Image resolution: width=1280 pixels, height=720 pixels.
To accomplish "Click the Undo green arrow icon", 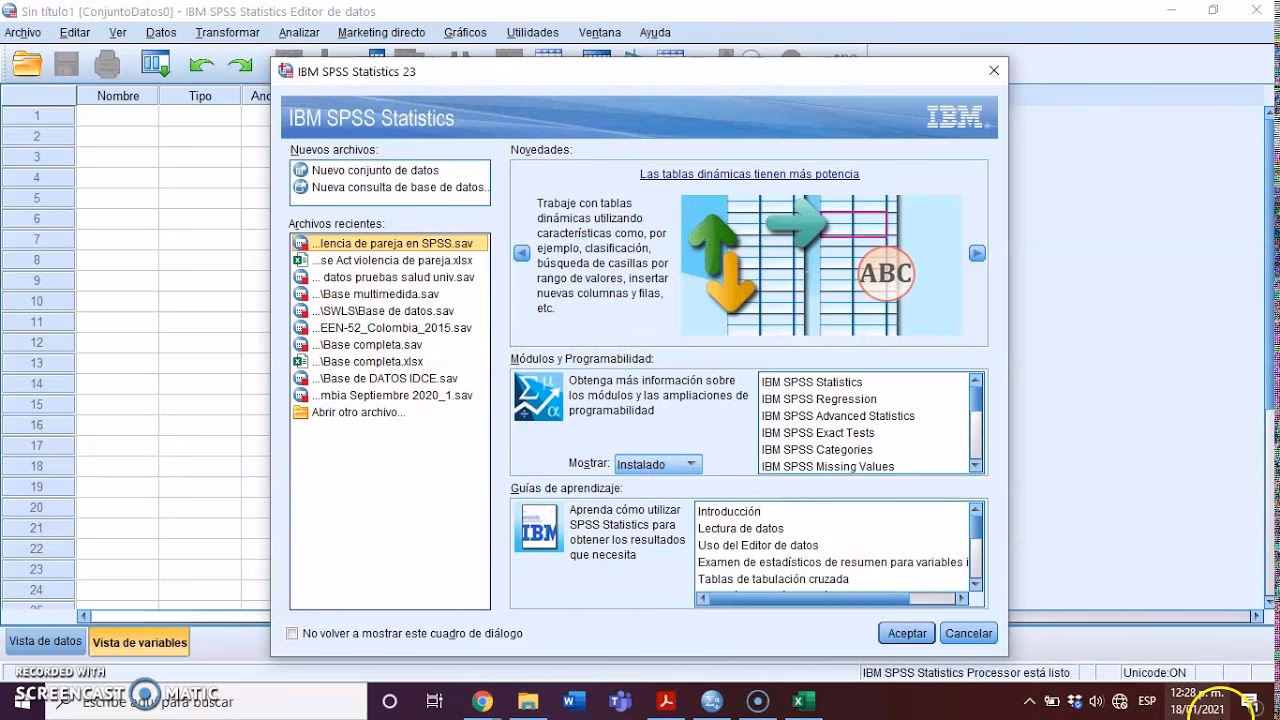I will tap(201, 65).
